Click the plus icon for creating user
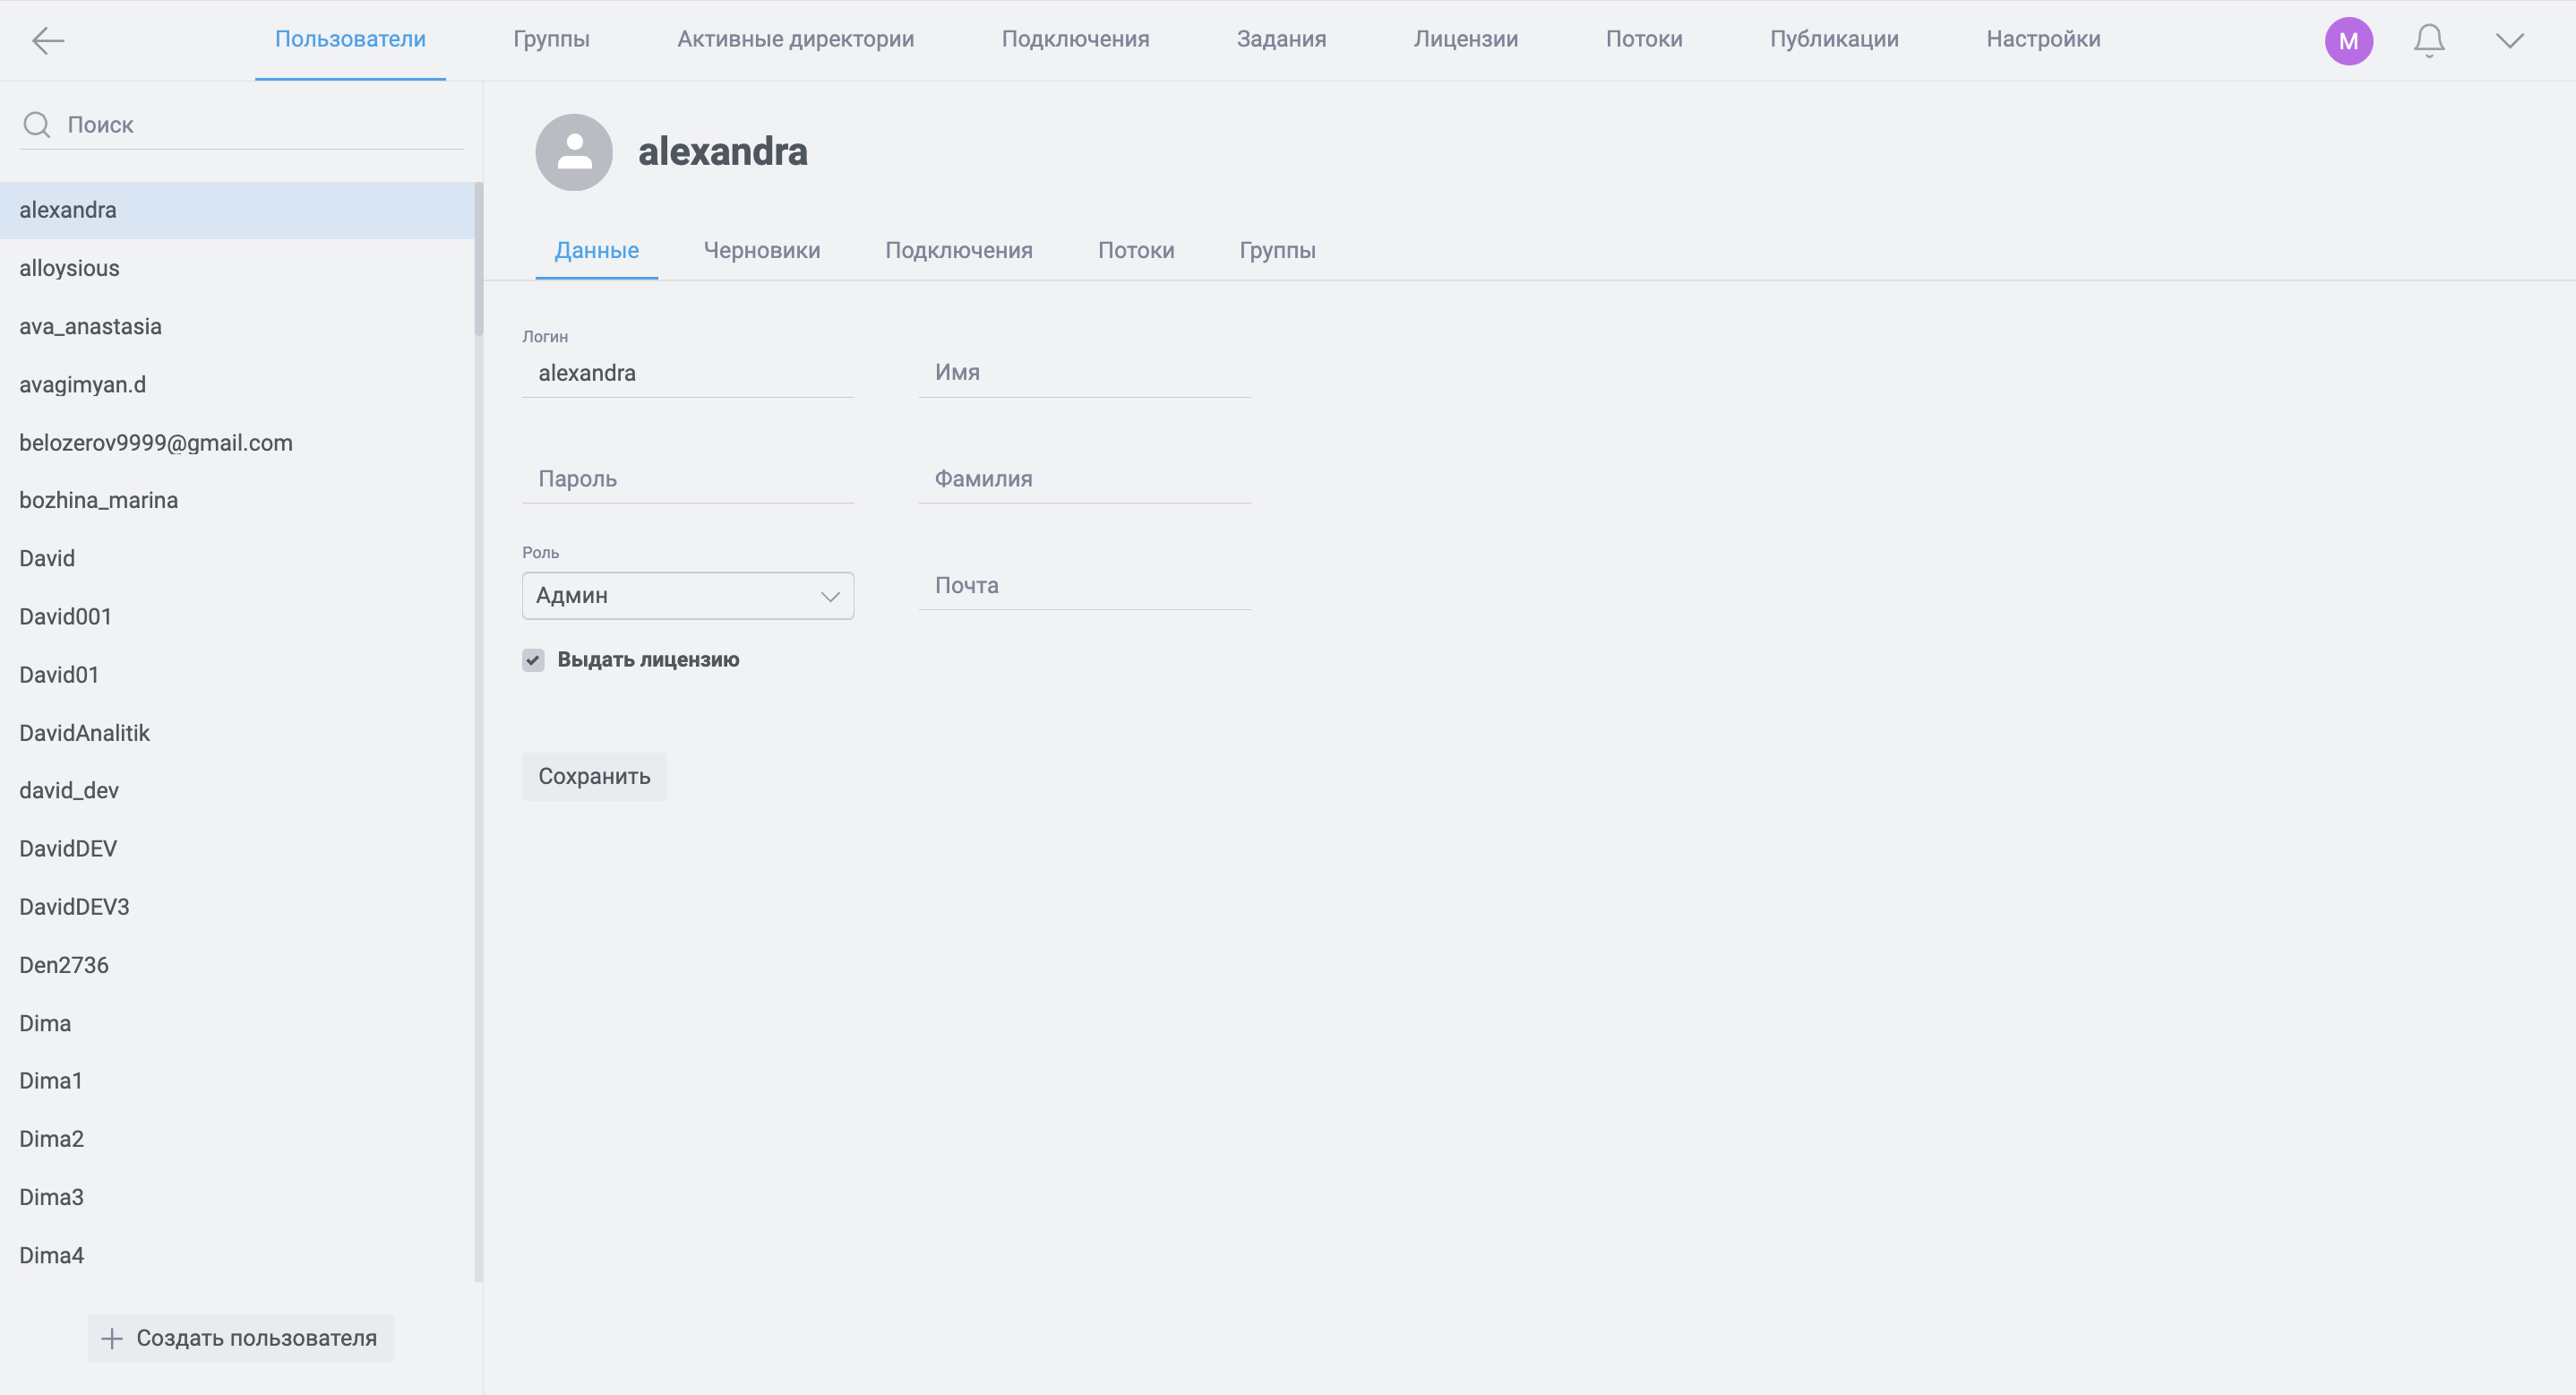Image resolution: width=2576 pixels, height=1395 pixels. point(112,1338)
